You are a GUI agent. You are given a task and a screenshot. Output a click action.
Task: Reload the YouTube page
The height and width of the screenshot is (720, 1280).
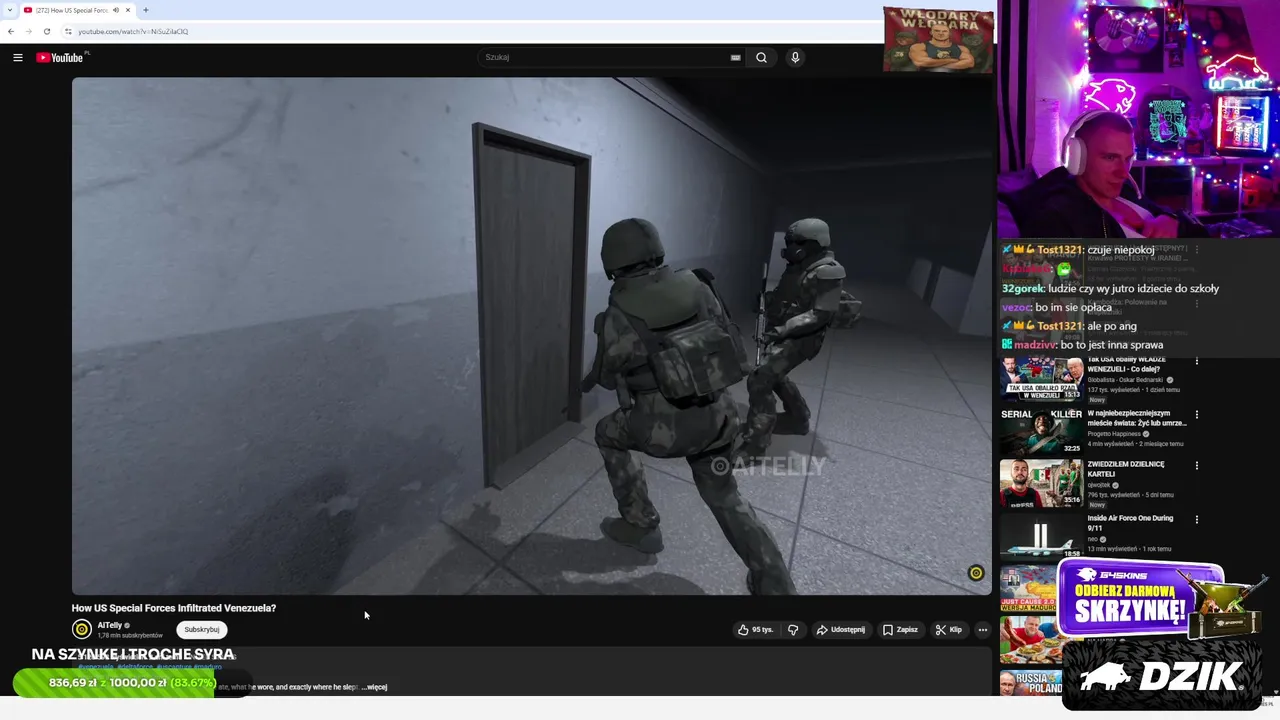(46, 31)
